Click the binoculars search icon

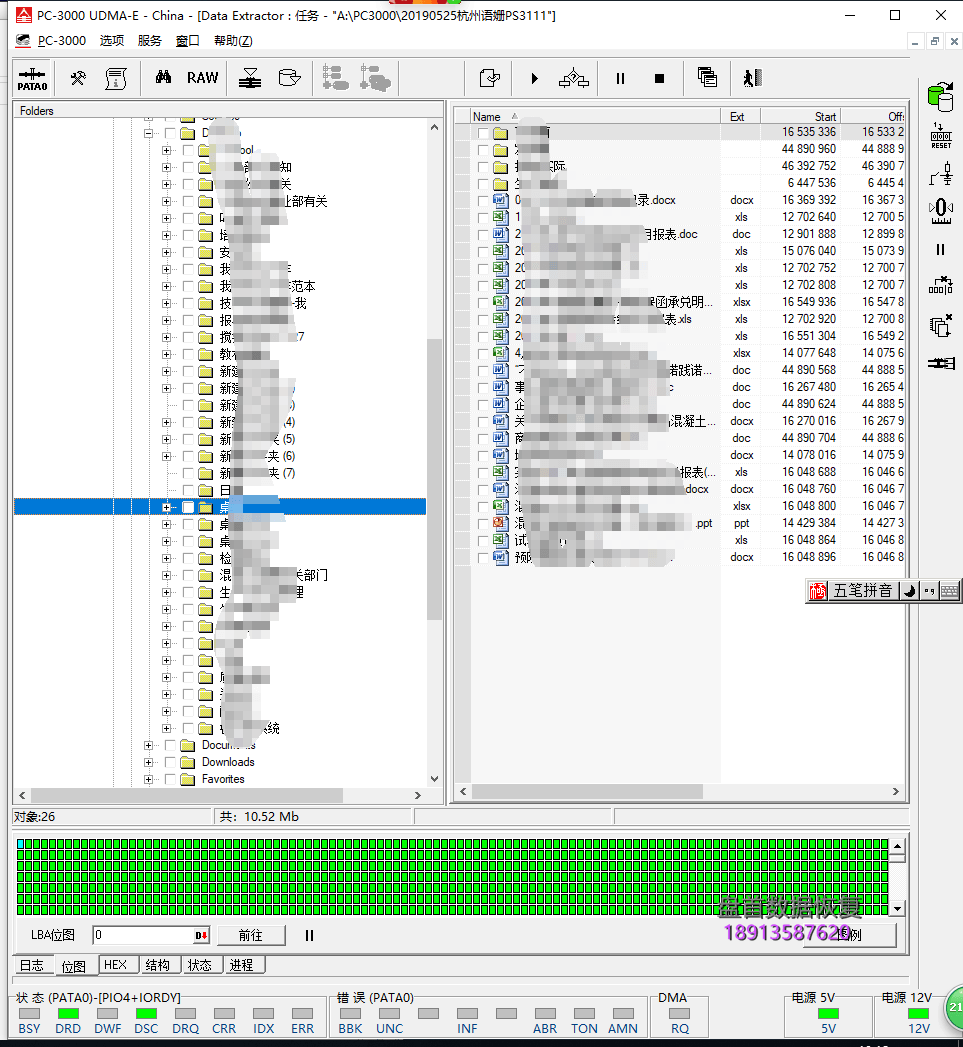(163, 77)
